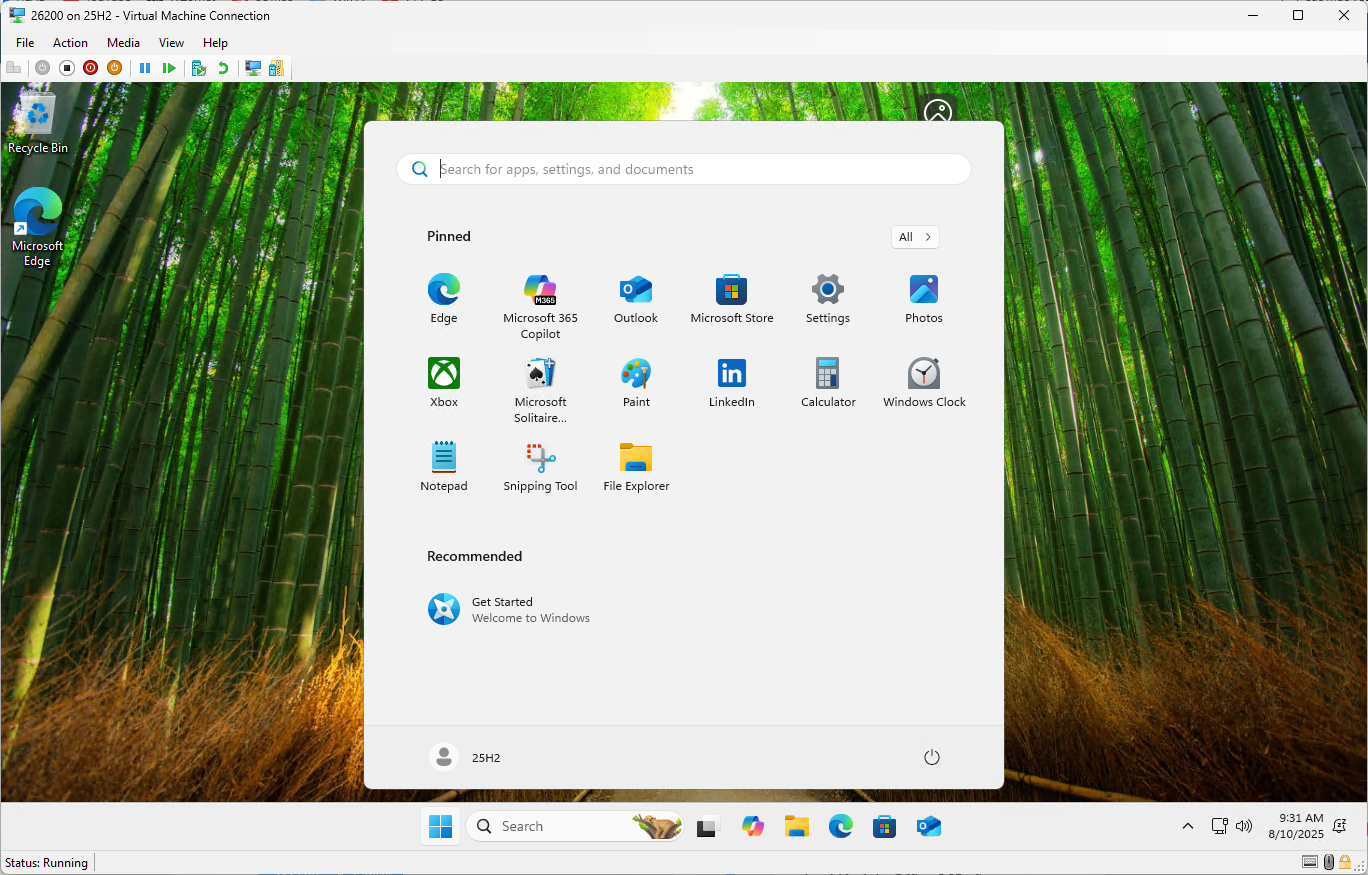Open the Photos pinned app
Image resolution: width=1368 pixels, height=875 pixels.
924,299
